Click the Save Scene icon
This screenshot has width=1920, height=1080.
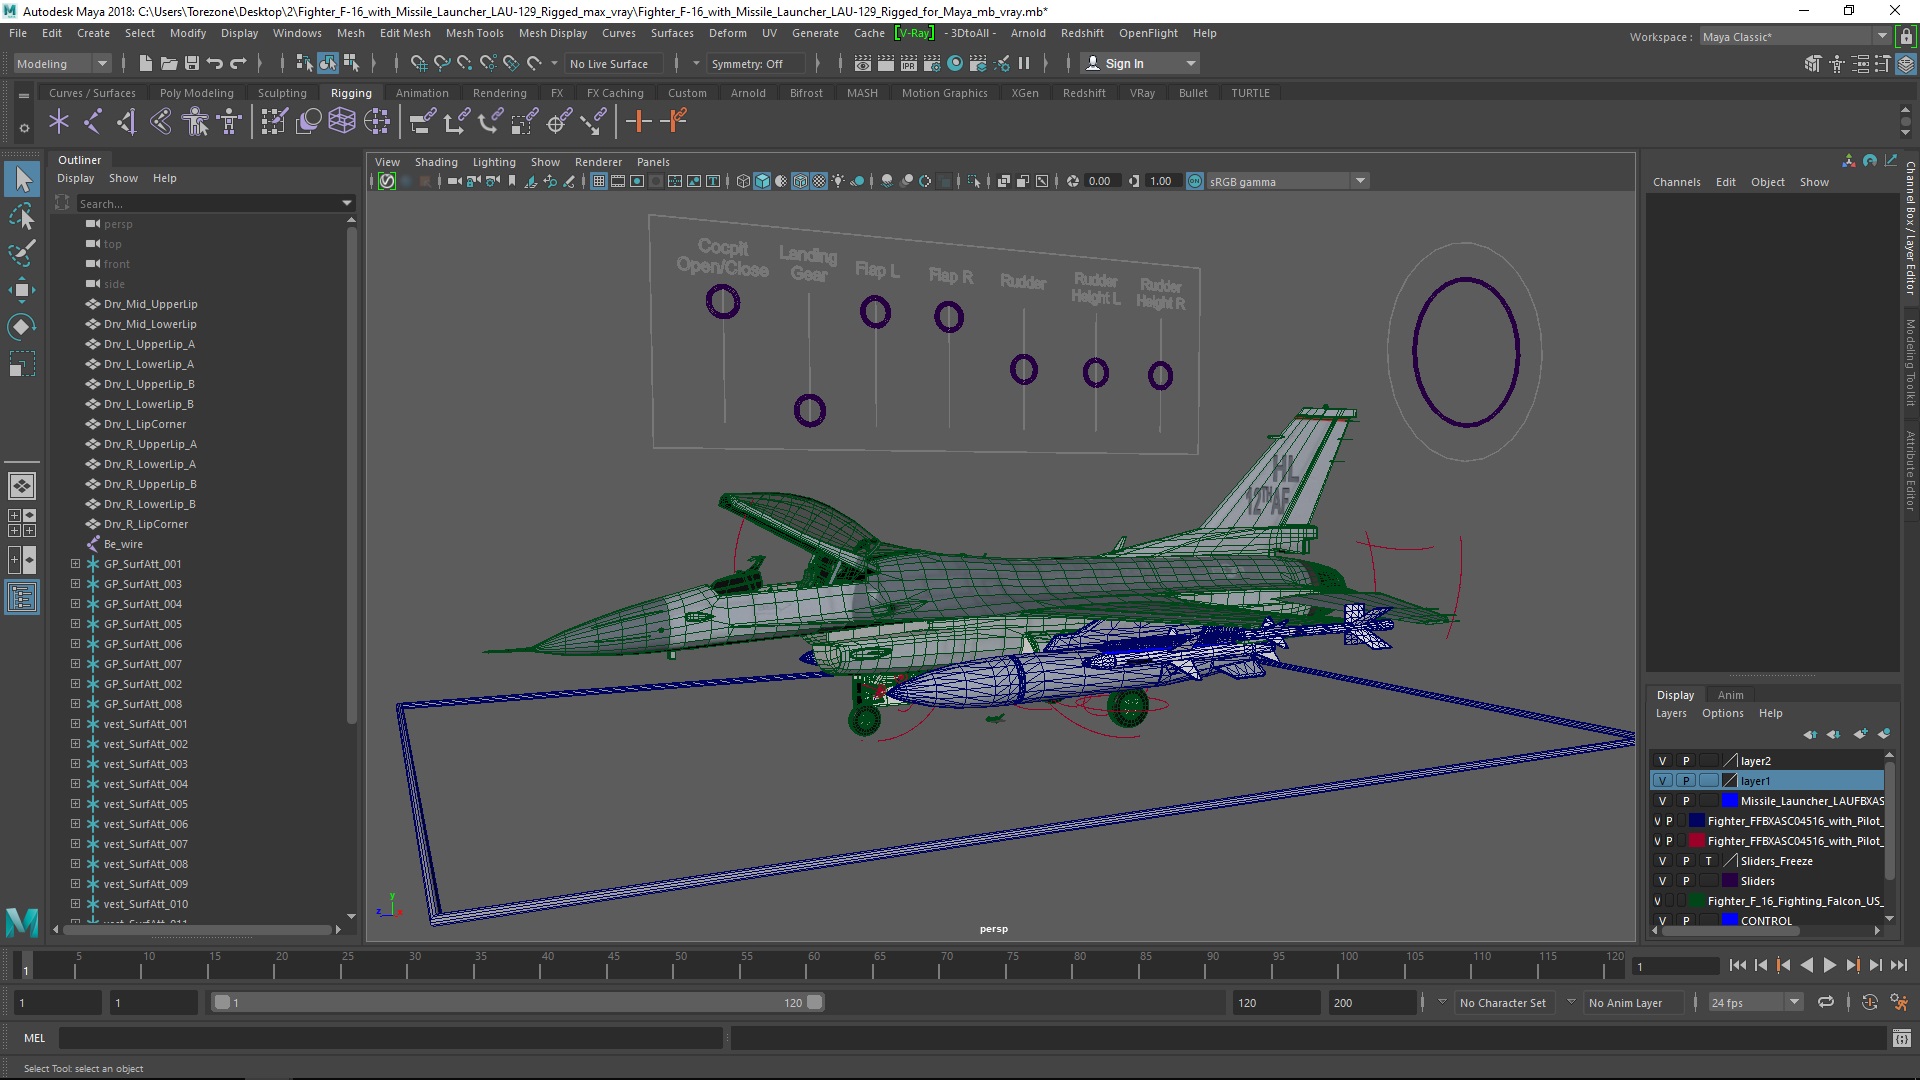click(x=192, y=63)
